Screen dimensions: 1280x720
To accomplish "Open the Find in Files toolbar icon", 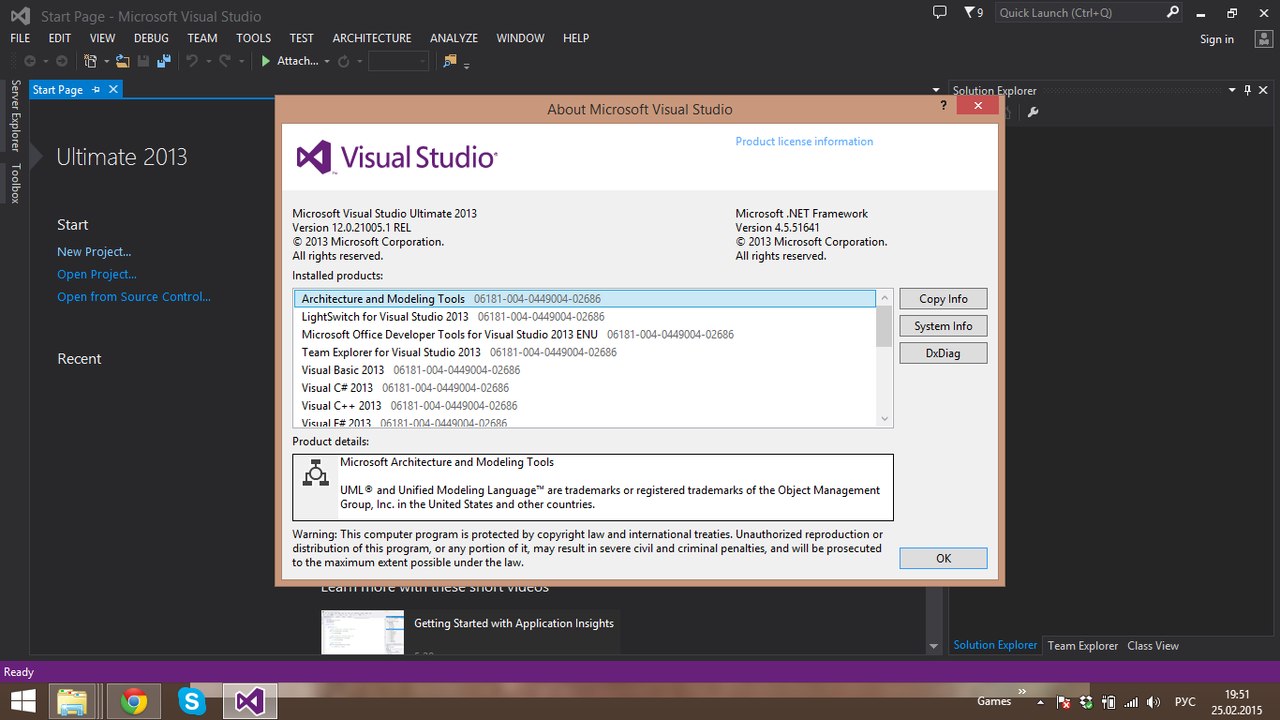I will coord(450,61).
